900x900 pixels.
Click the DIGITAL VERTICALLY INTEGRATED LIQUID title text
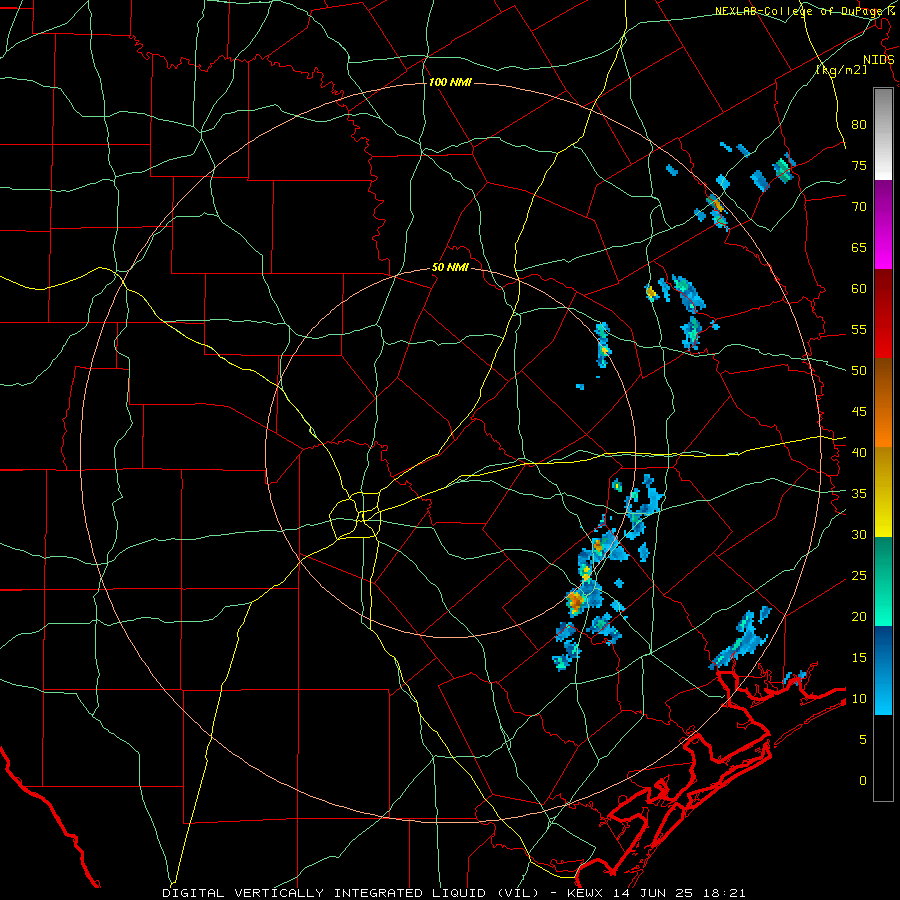click(351, 893)
